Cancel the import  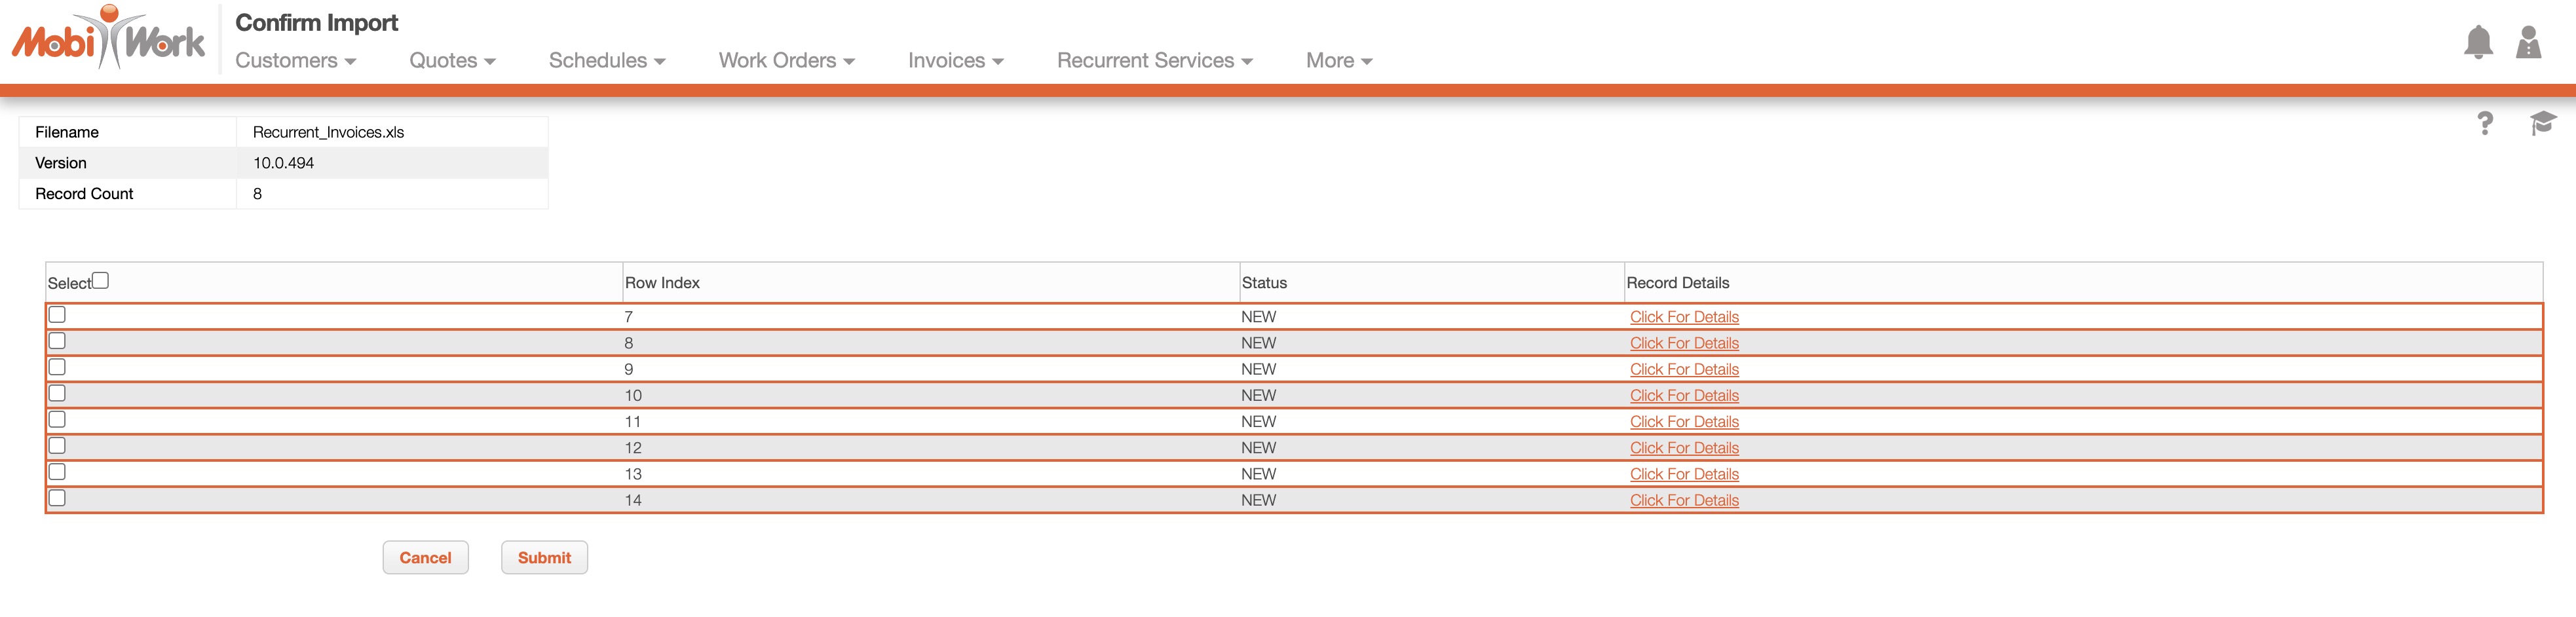(x=425, y=558)
